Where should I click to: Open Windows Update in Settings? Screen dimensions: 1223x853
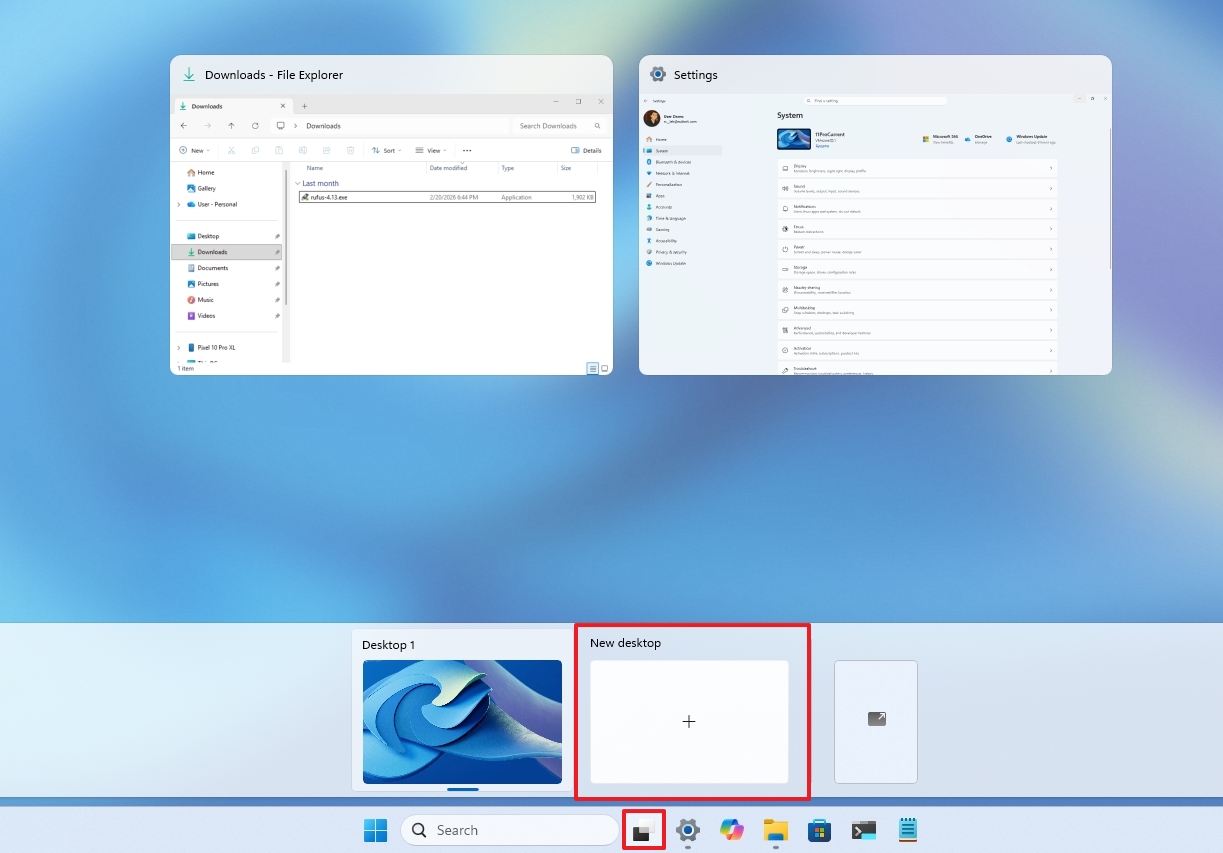click(670, 262)
